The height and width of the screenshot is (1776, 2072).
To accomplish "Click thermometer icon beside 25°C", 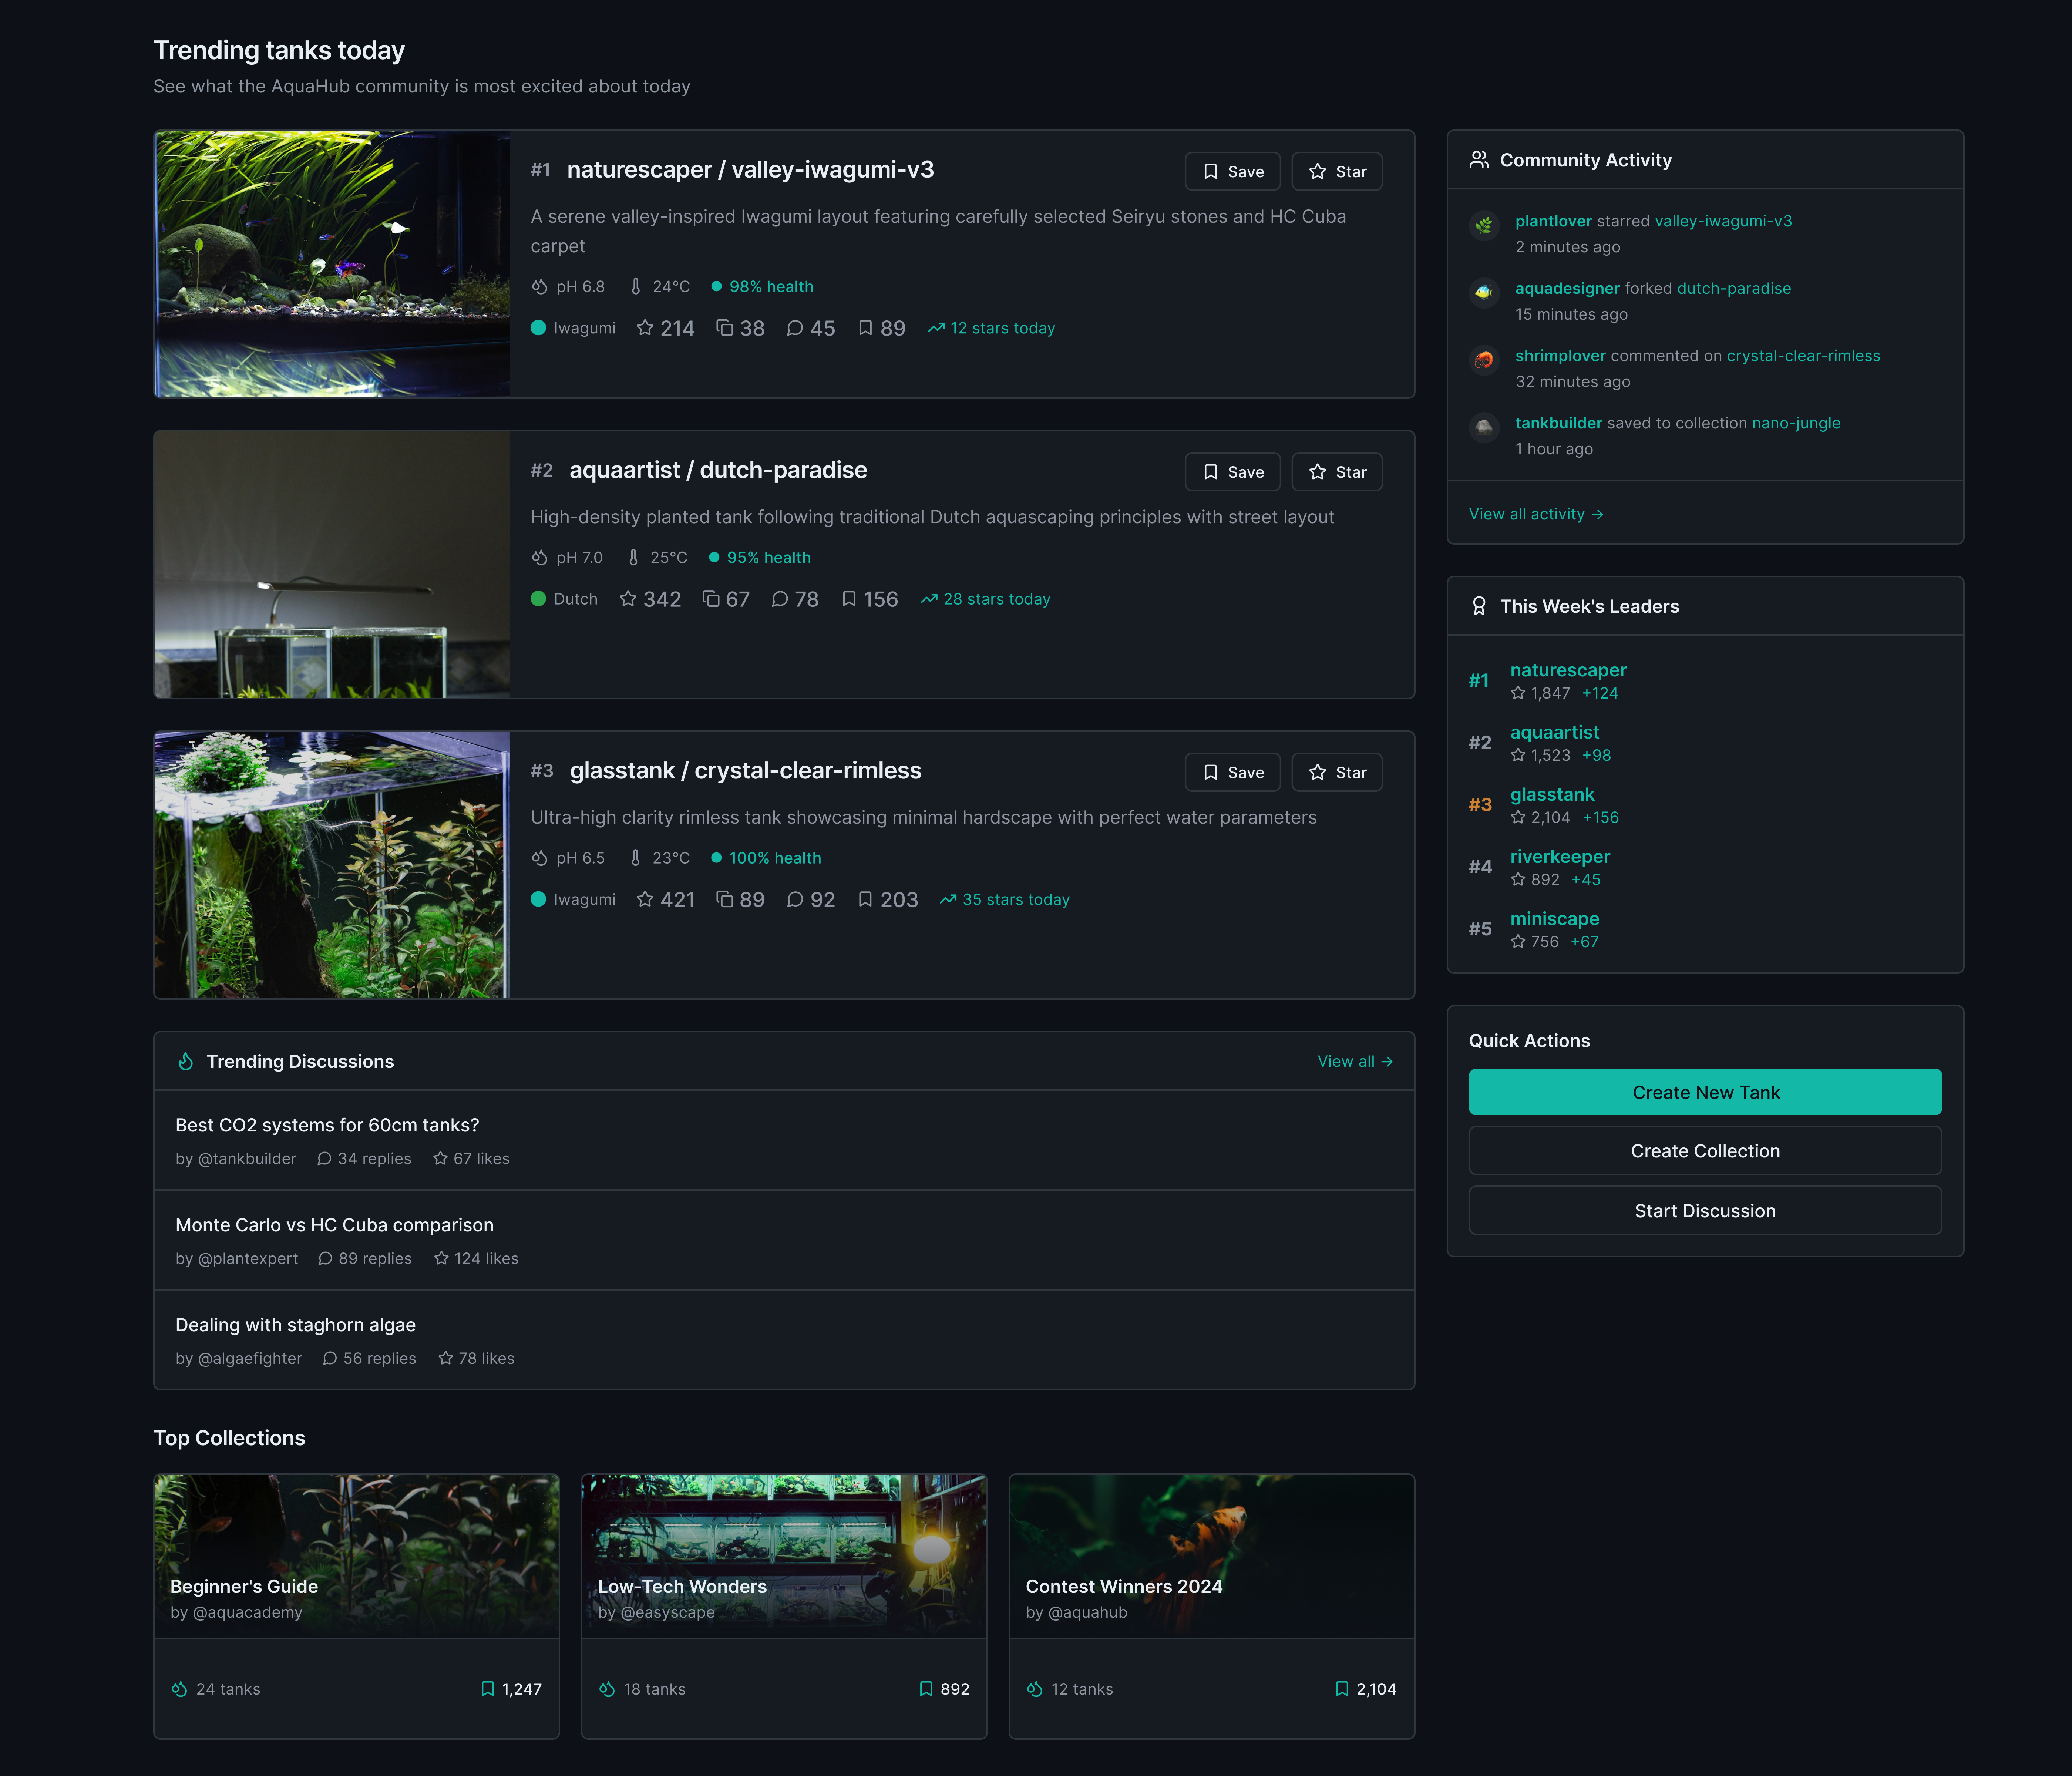I will [633, 558].
